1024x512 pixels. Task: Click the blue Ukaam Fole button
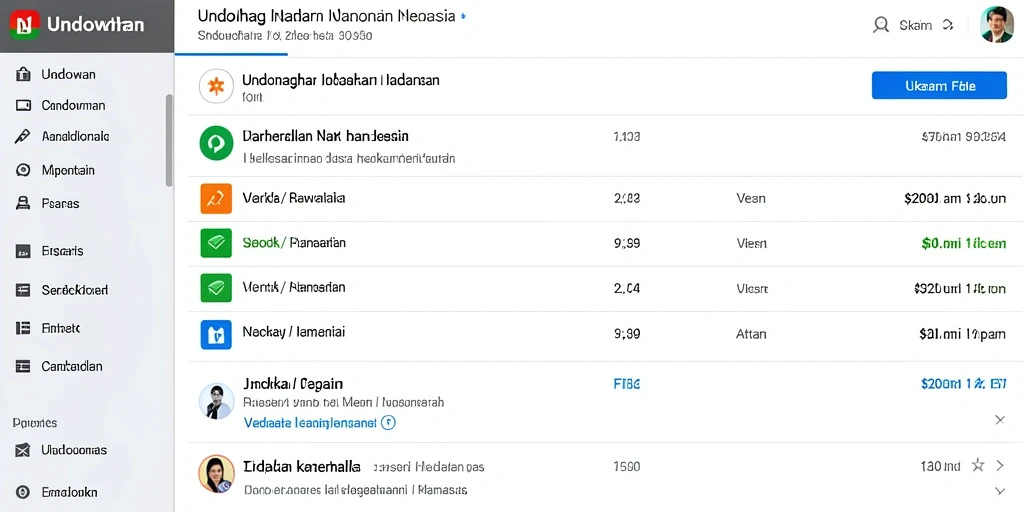(939, 86)
